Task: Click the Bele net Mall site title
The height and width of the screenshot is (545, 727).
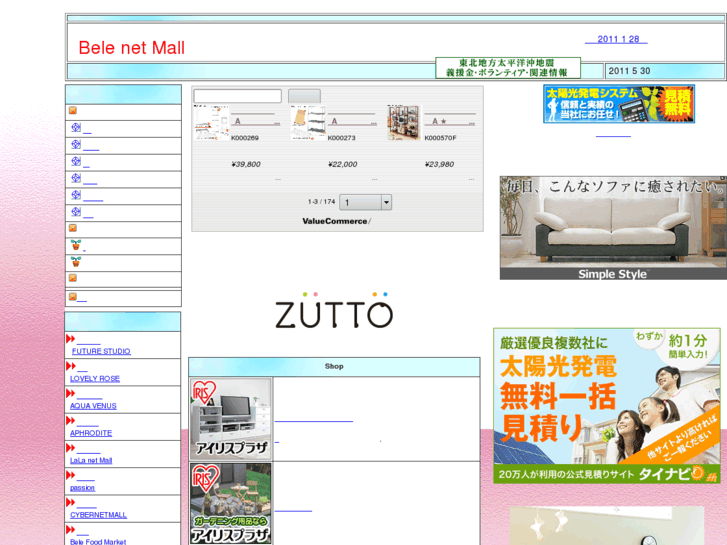Action: coord(132,48)
